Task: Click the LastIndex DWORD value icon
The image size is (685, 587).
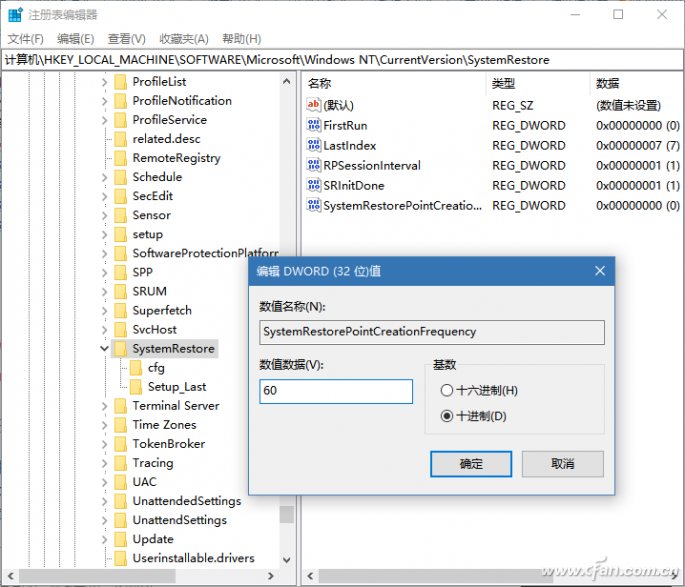Action: [313, 145]
